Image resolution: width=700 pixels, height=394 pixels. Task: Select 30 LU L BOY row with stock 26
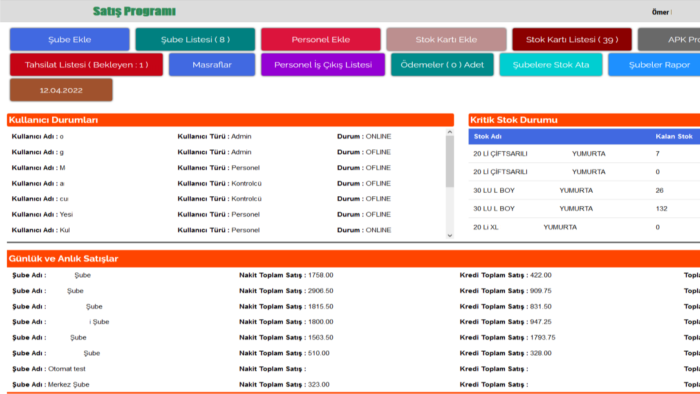584,191
